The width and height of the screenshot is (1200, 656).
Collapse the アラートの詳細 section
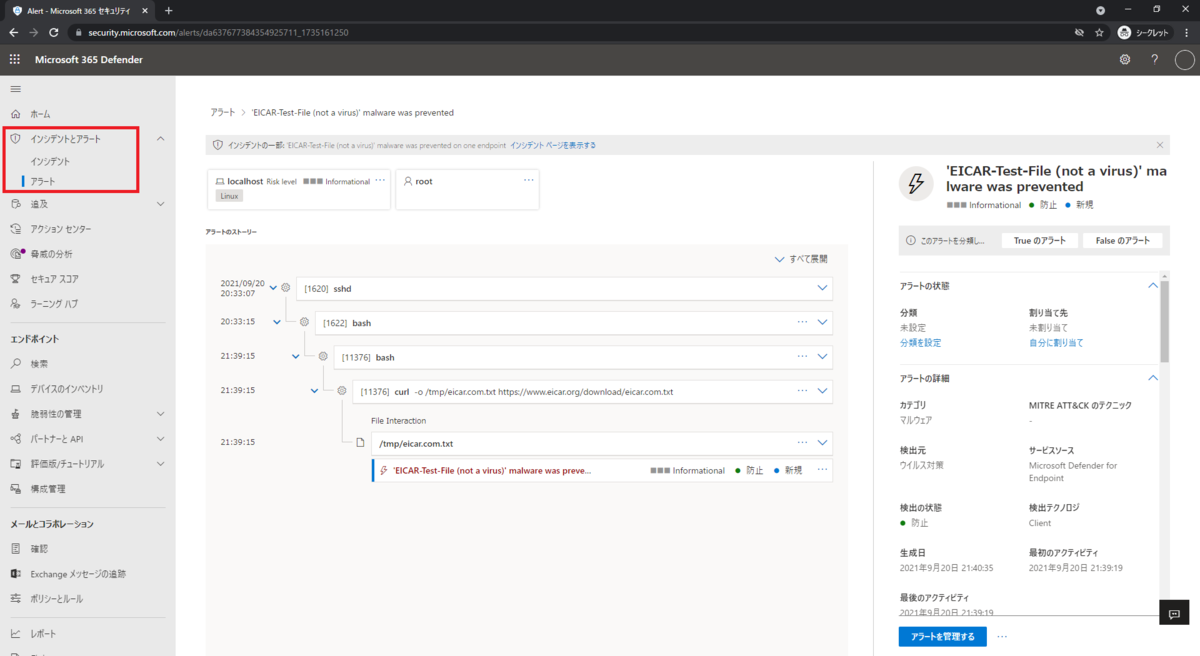point(1153,378)
